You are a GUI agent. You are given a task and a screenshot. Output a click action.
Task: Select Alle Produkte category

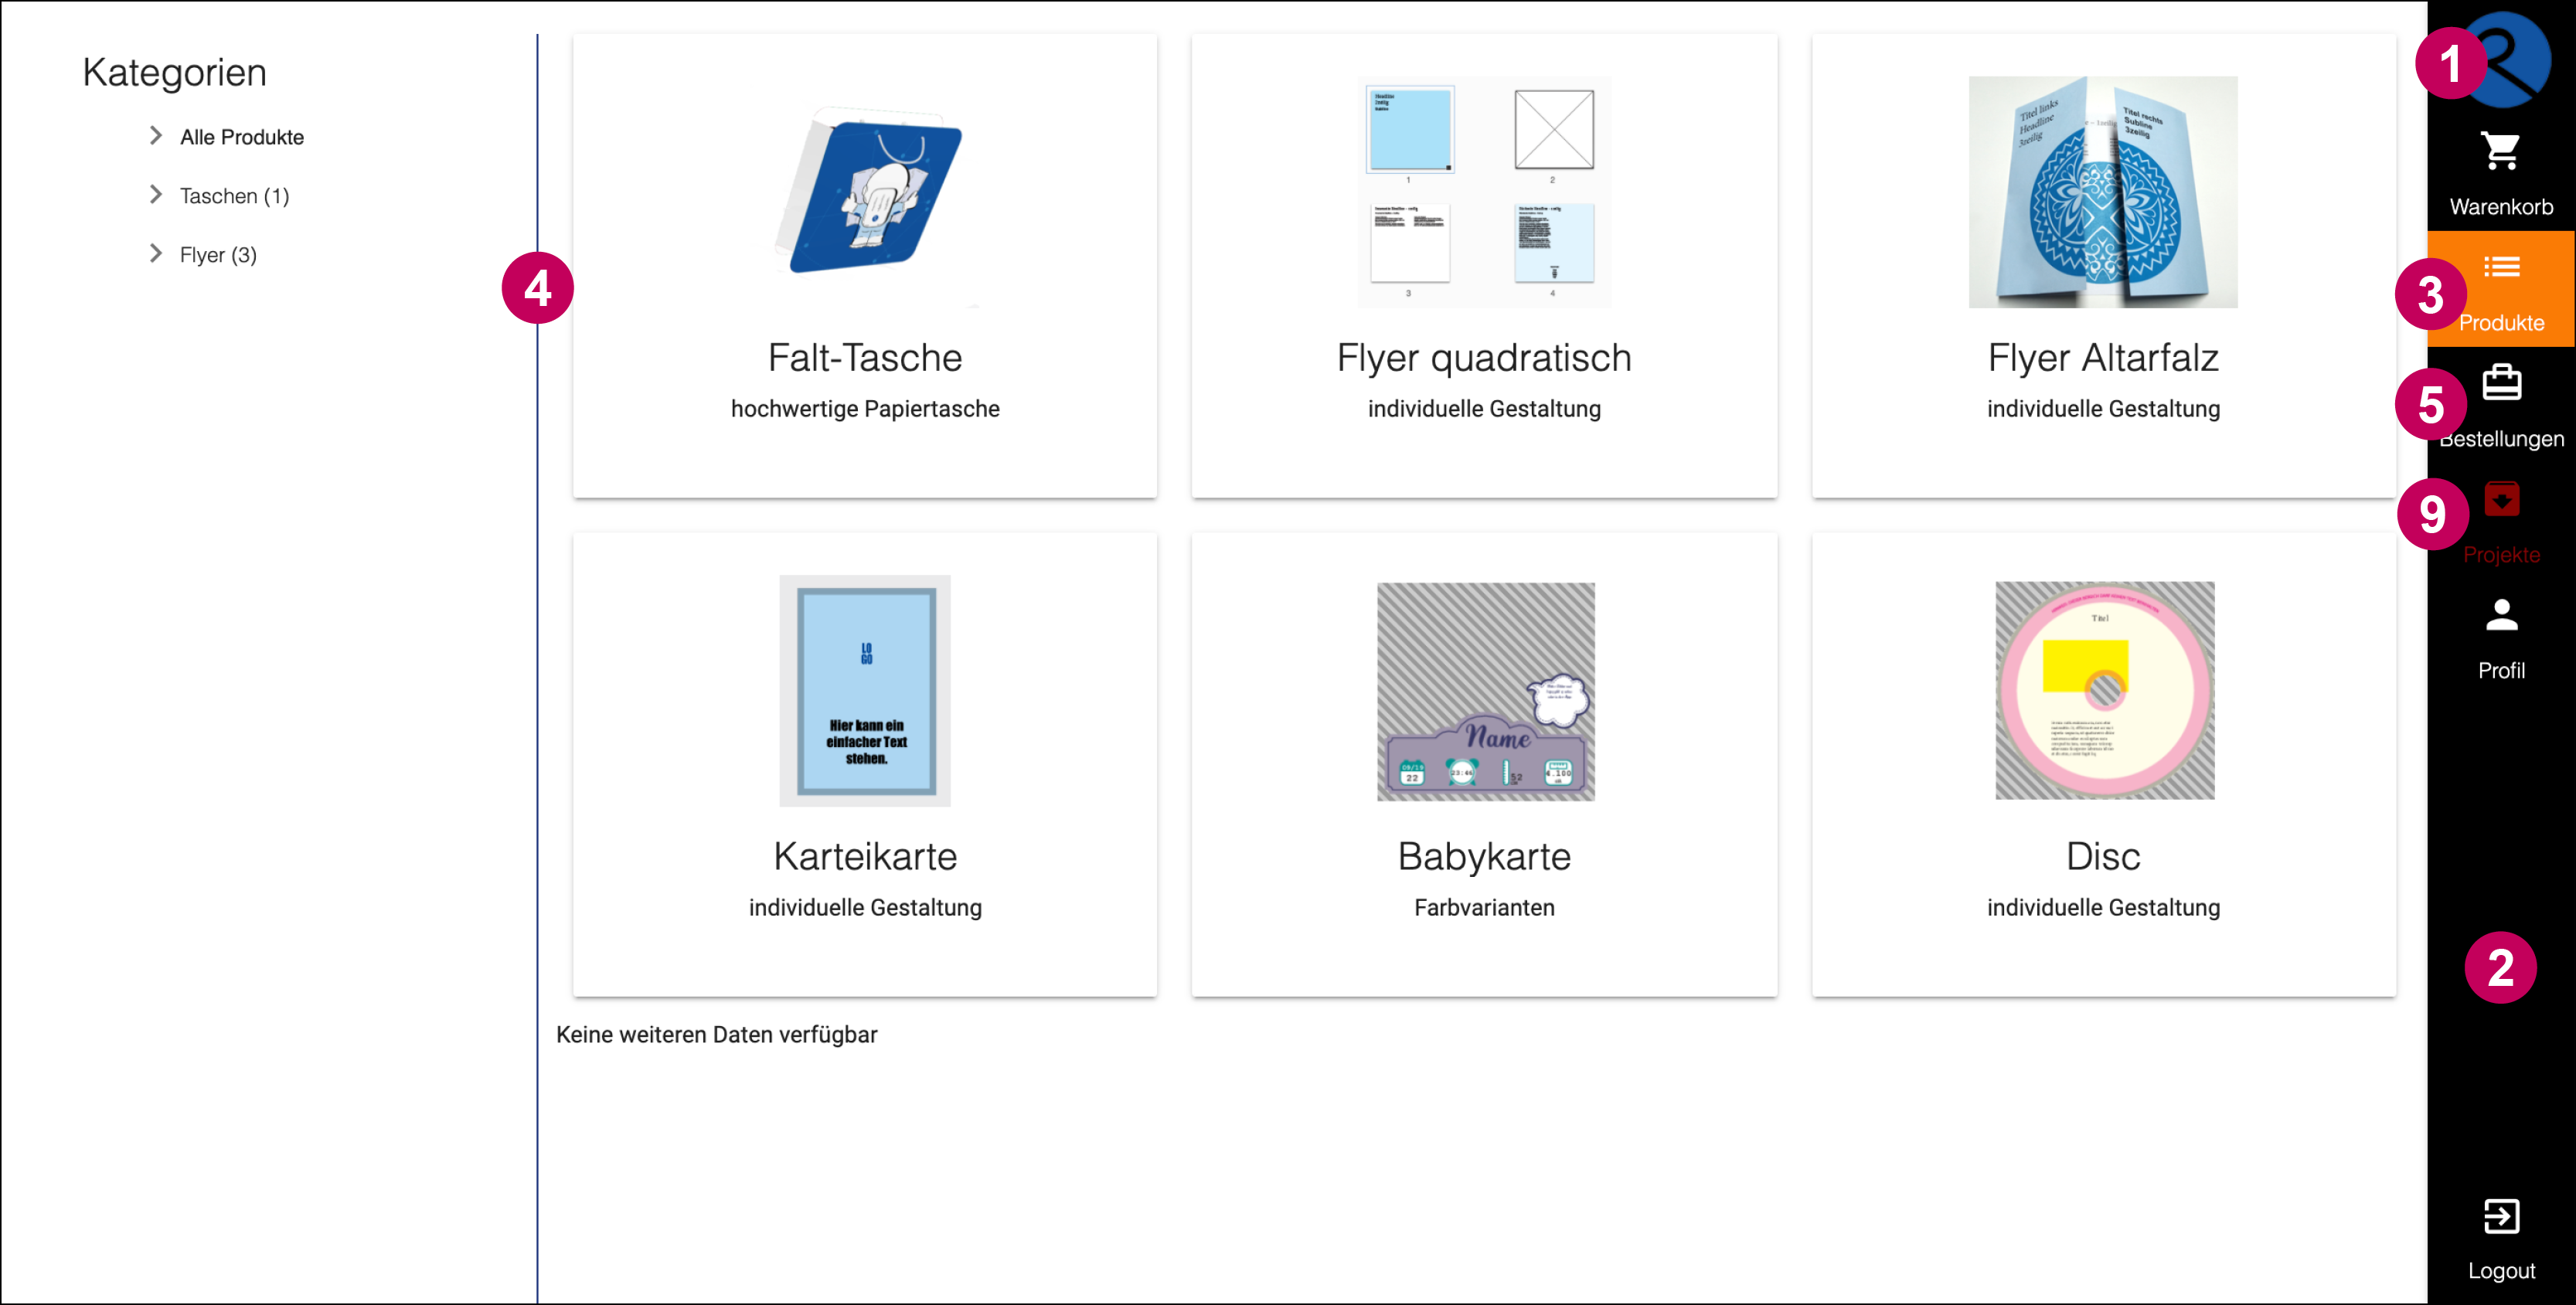242,137
